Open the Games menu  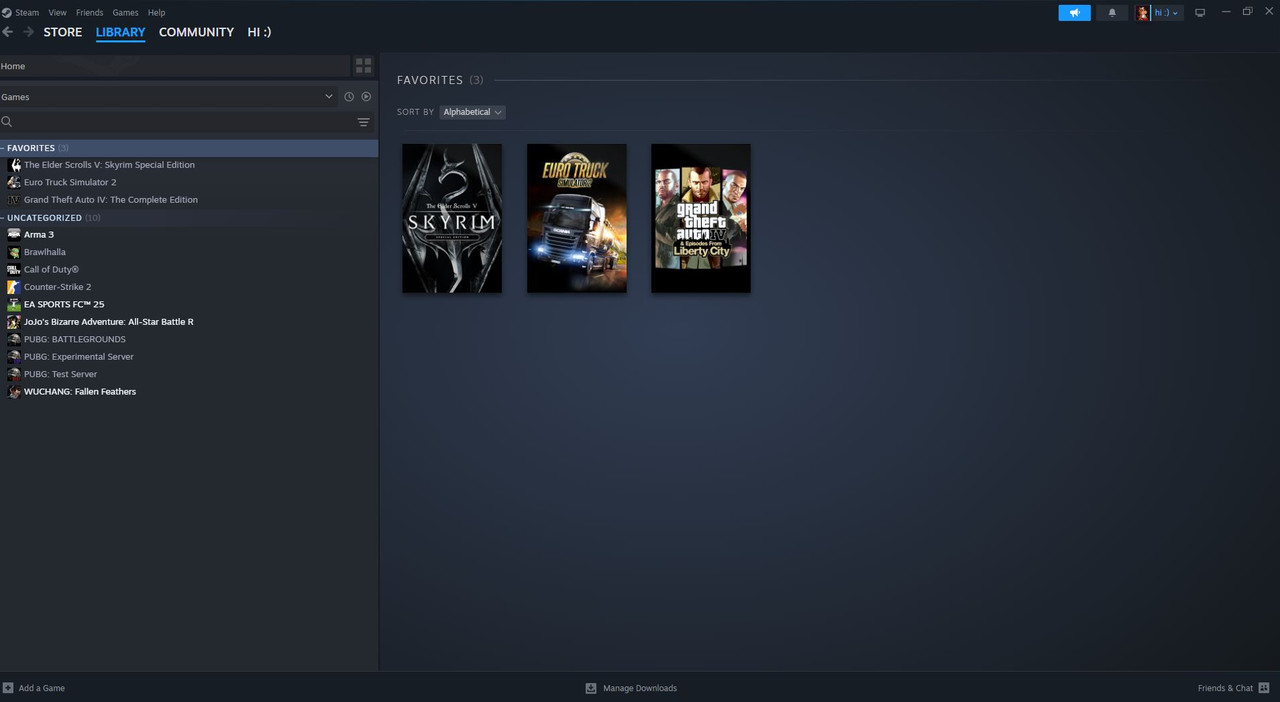[x=125, y=13]
